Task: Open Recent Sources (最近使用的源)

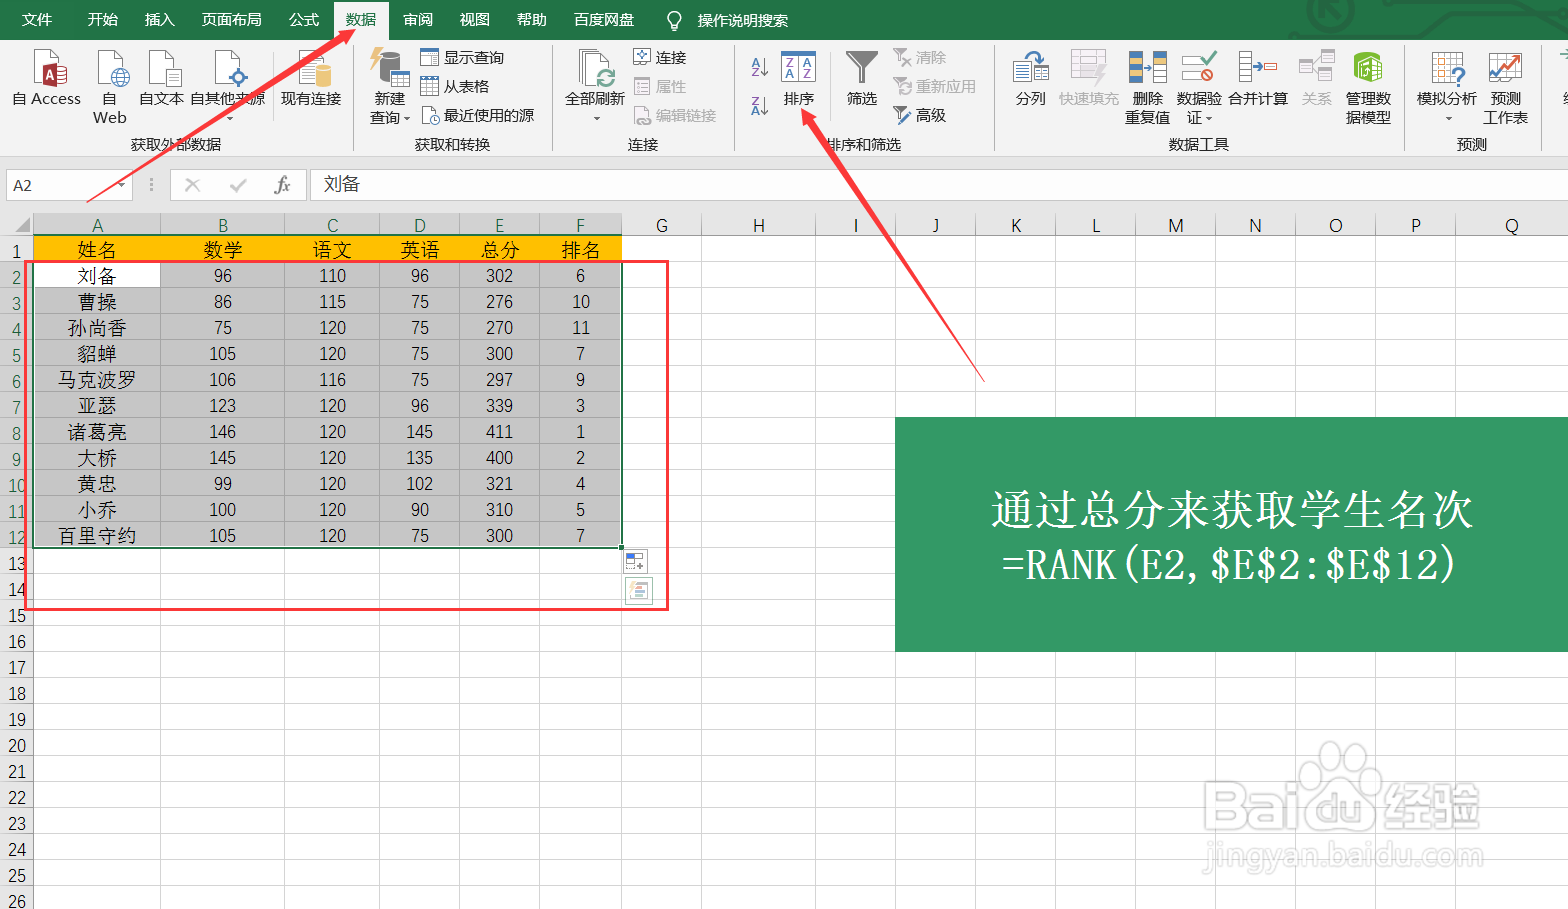Action: pyautogui.click(x=478, y=116)
